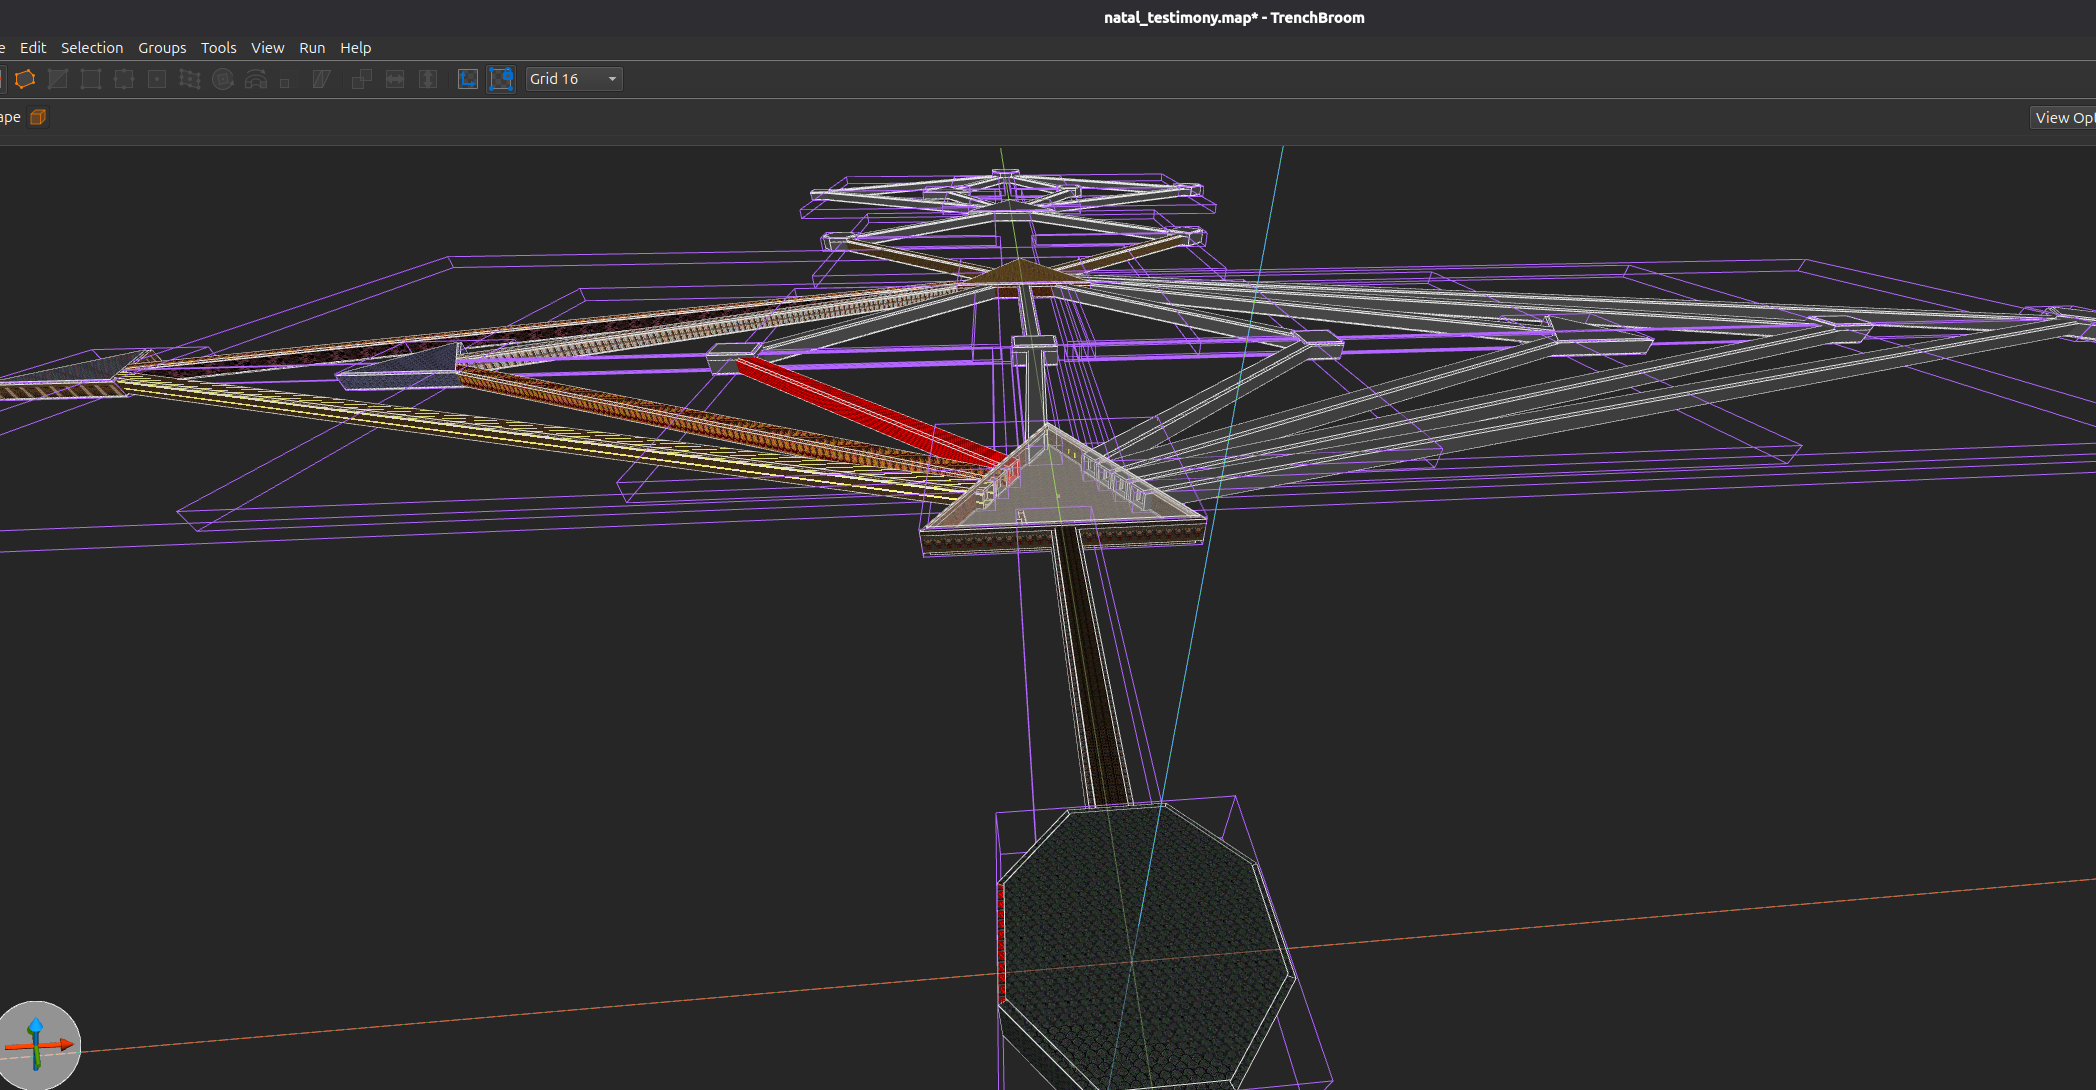Click the arch-shaped tool icon
2096x1090 pixels.
256,79
